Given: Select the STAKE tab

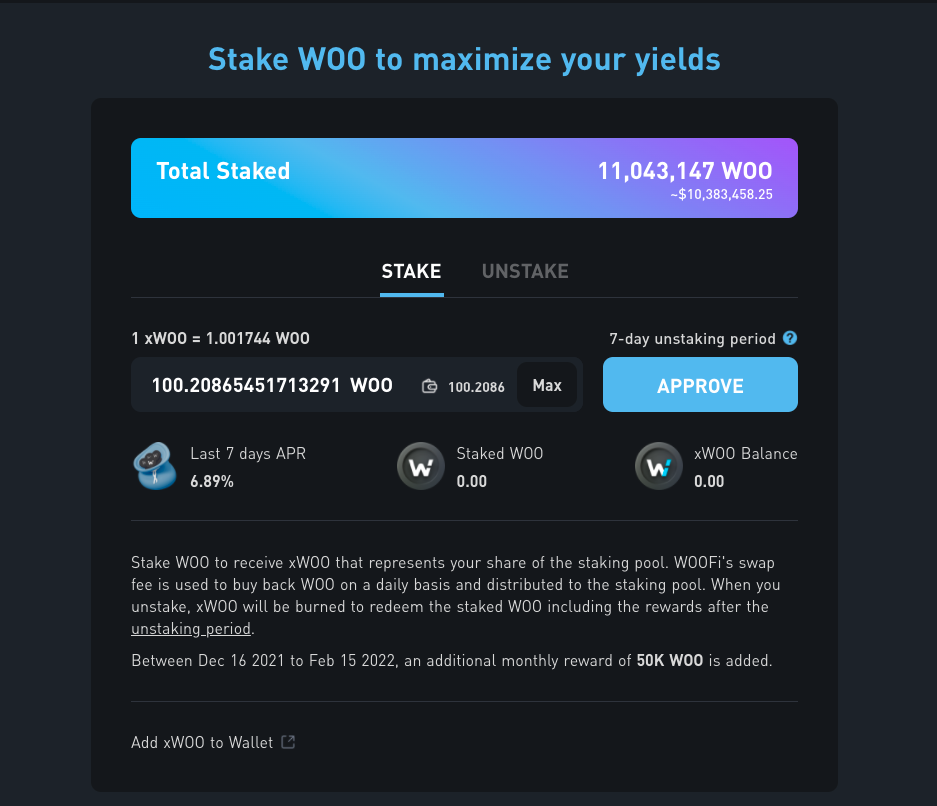Looking at the screenshot, I should tap(411, 271).
